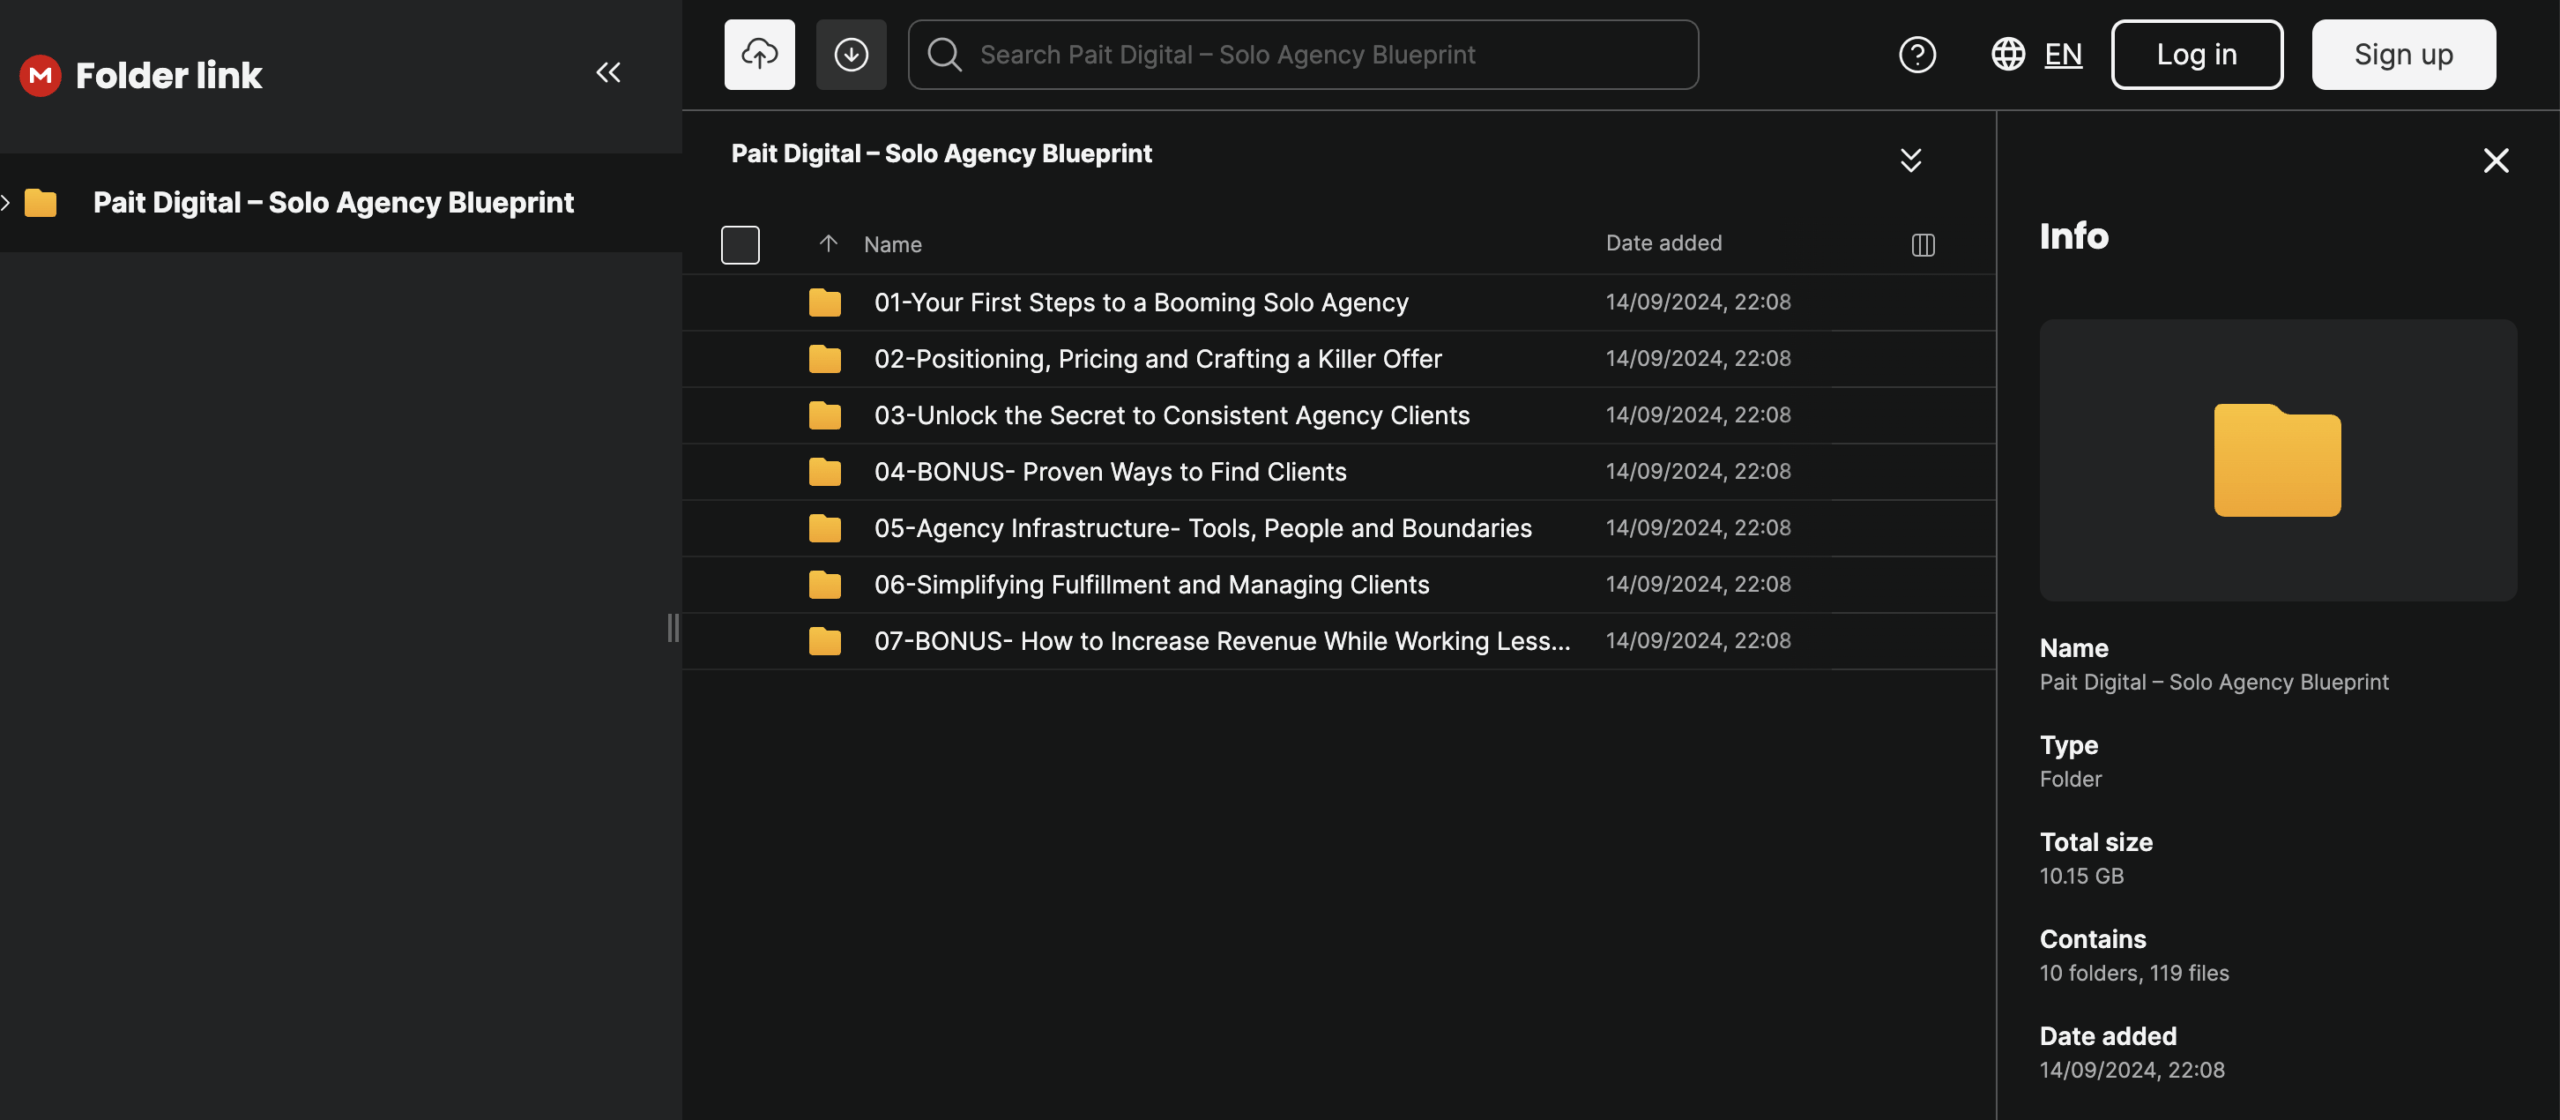Viewport: 2560px width, 1120px height.
Task: Collapse the sidebar with double-chevron icon
Action: (608, 72)
